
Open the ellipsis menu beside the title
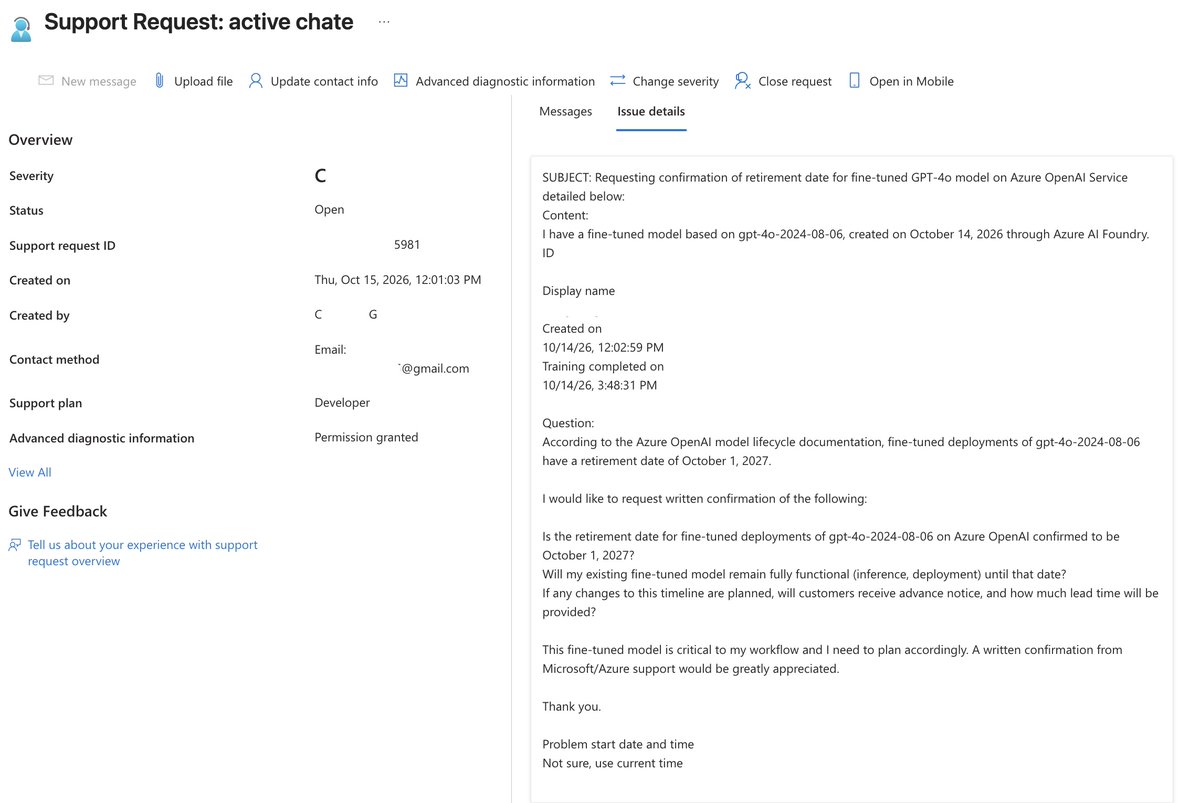coord(384,22)
